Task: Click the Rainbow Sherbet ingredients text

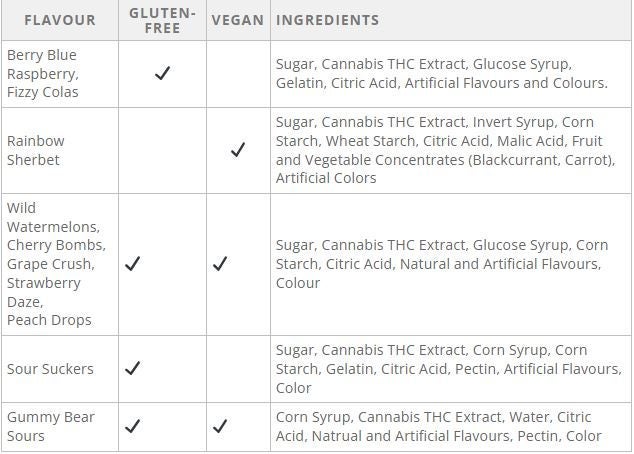Action: pos(445,150)
